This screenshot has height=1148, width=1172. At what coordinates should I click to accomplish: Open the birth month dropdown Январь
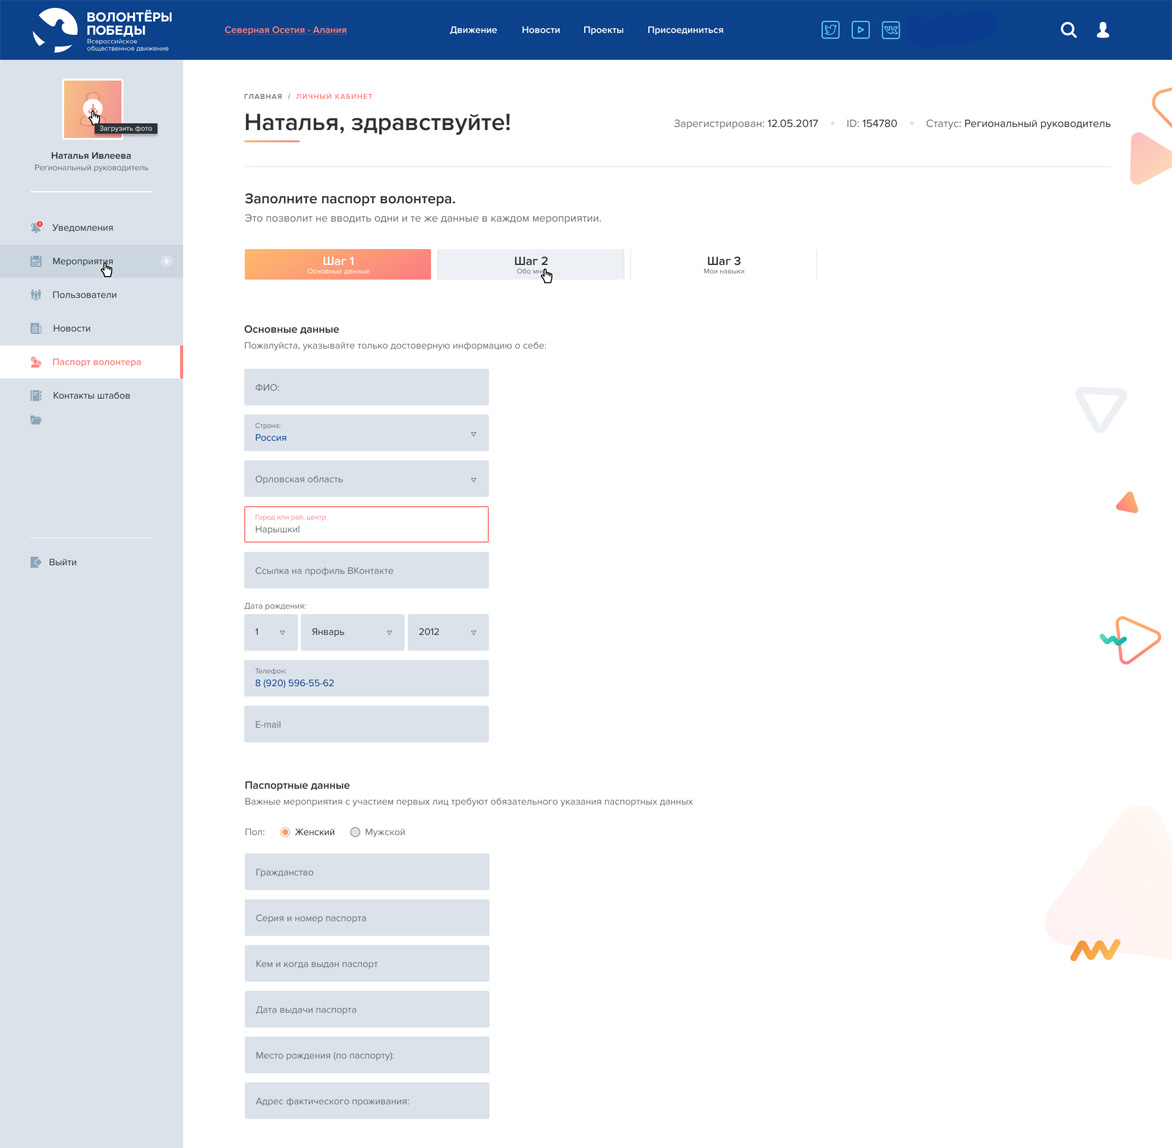pos(352,632)
